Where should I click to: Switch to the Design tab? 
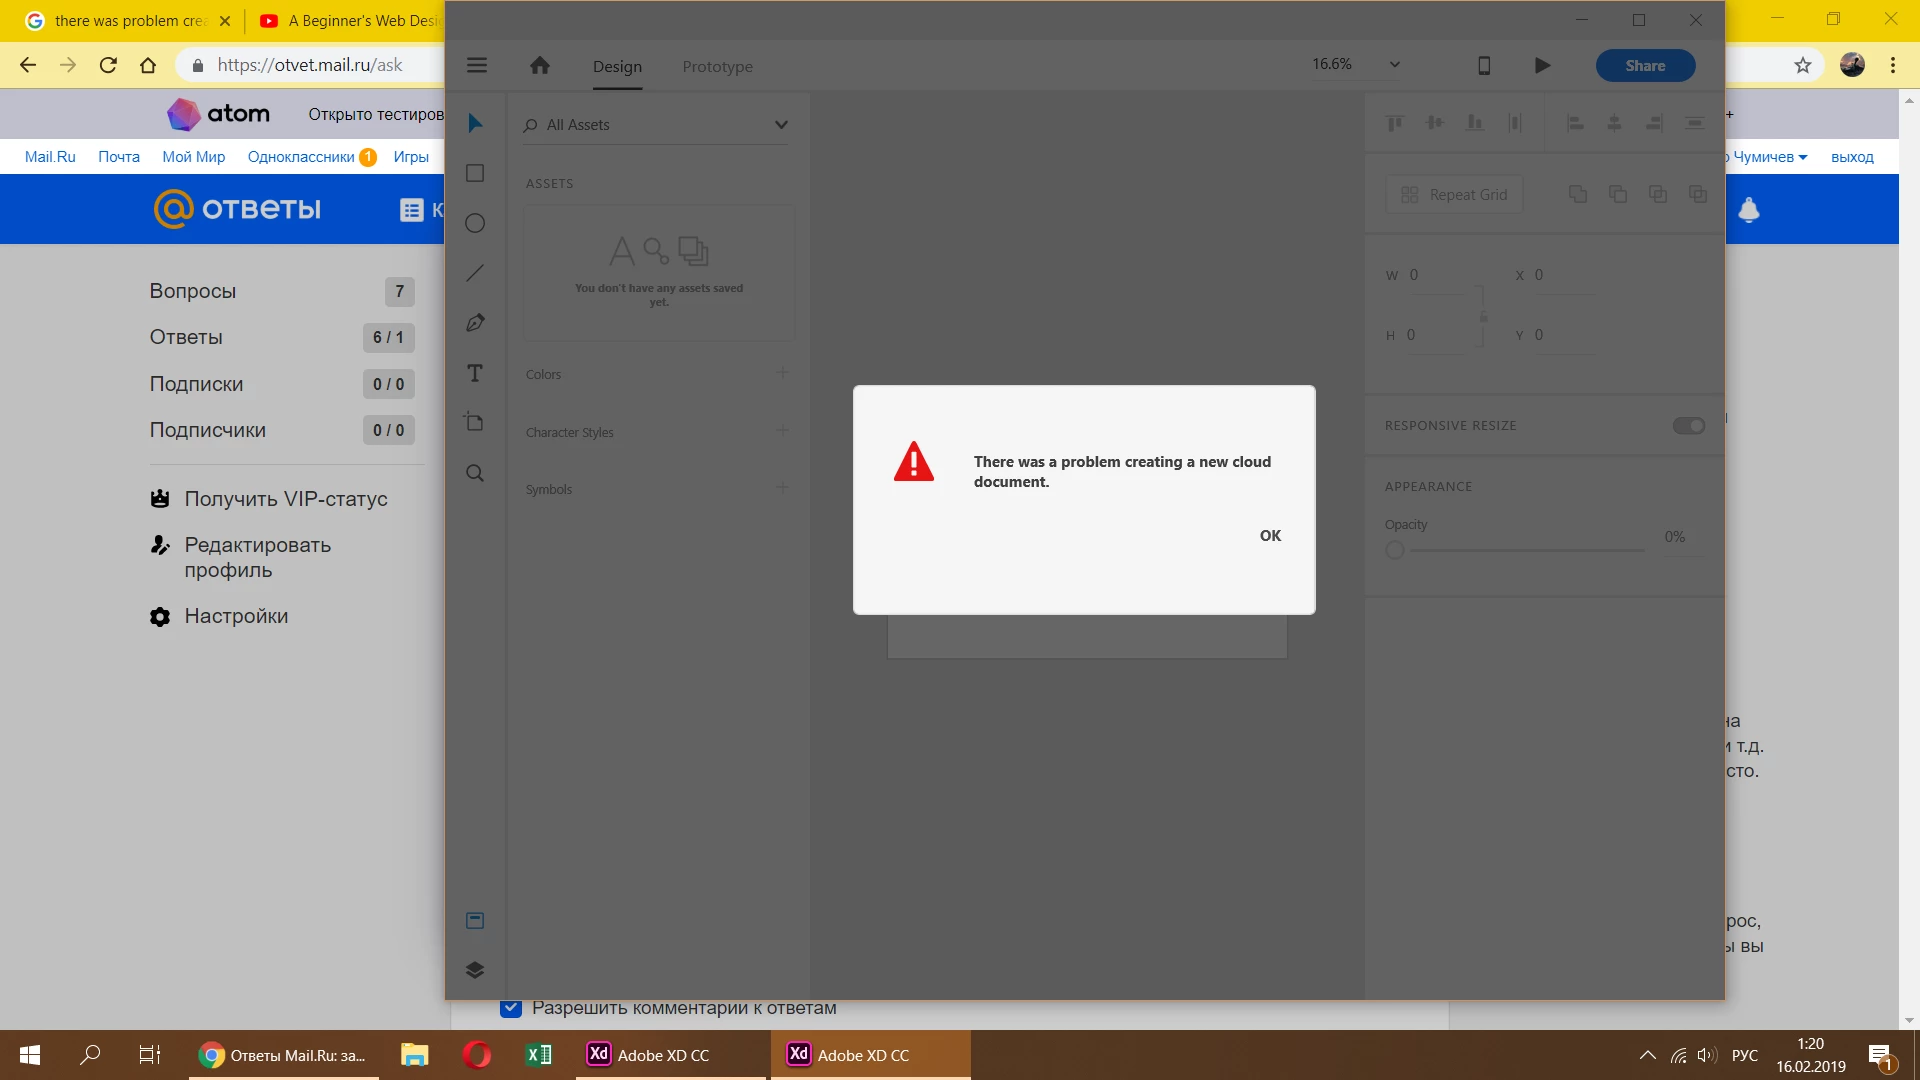pos(617,67)
